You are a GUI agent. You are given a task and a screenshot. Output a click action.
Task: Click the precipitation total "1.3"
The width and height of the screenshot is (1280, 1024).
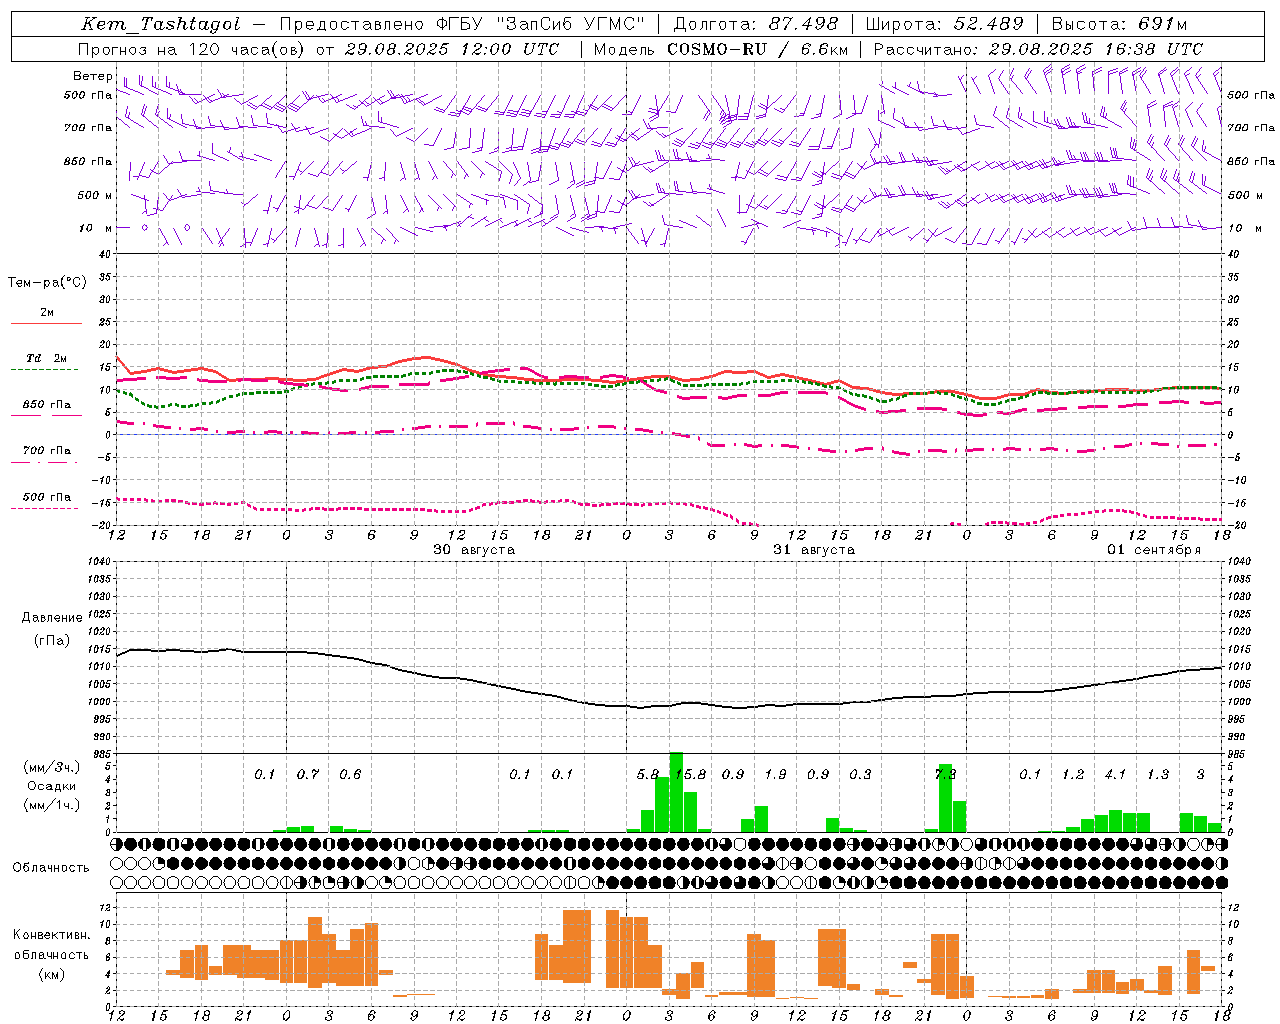(1158, 774)
